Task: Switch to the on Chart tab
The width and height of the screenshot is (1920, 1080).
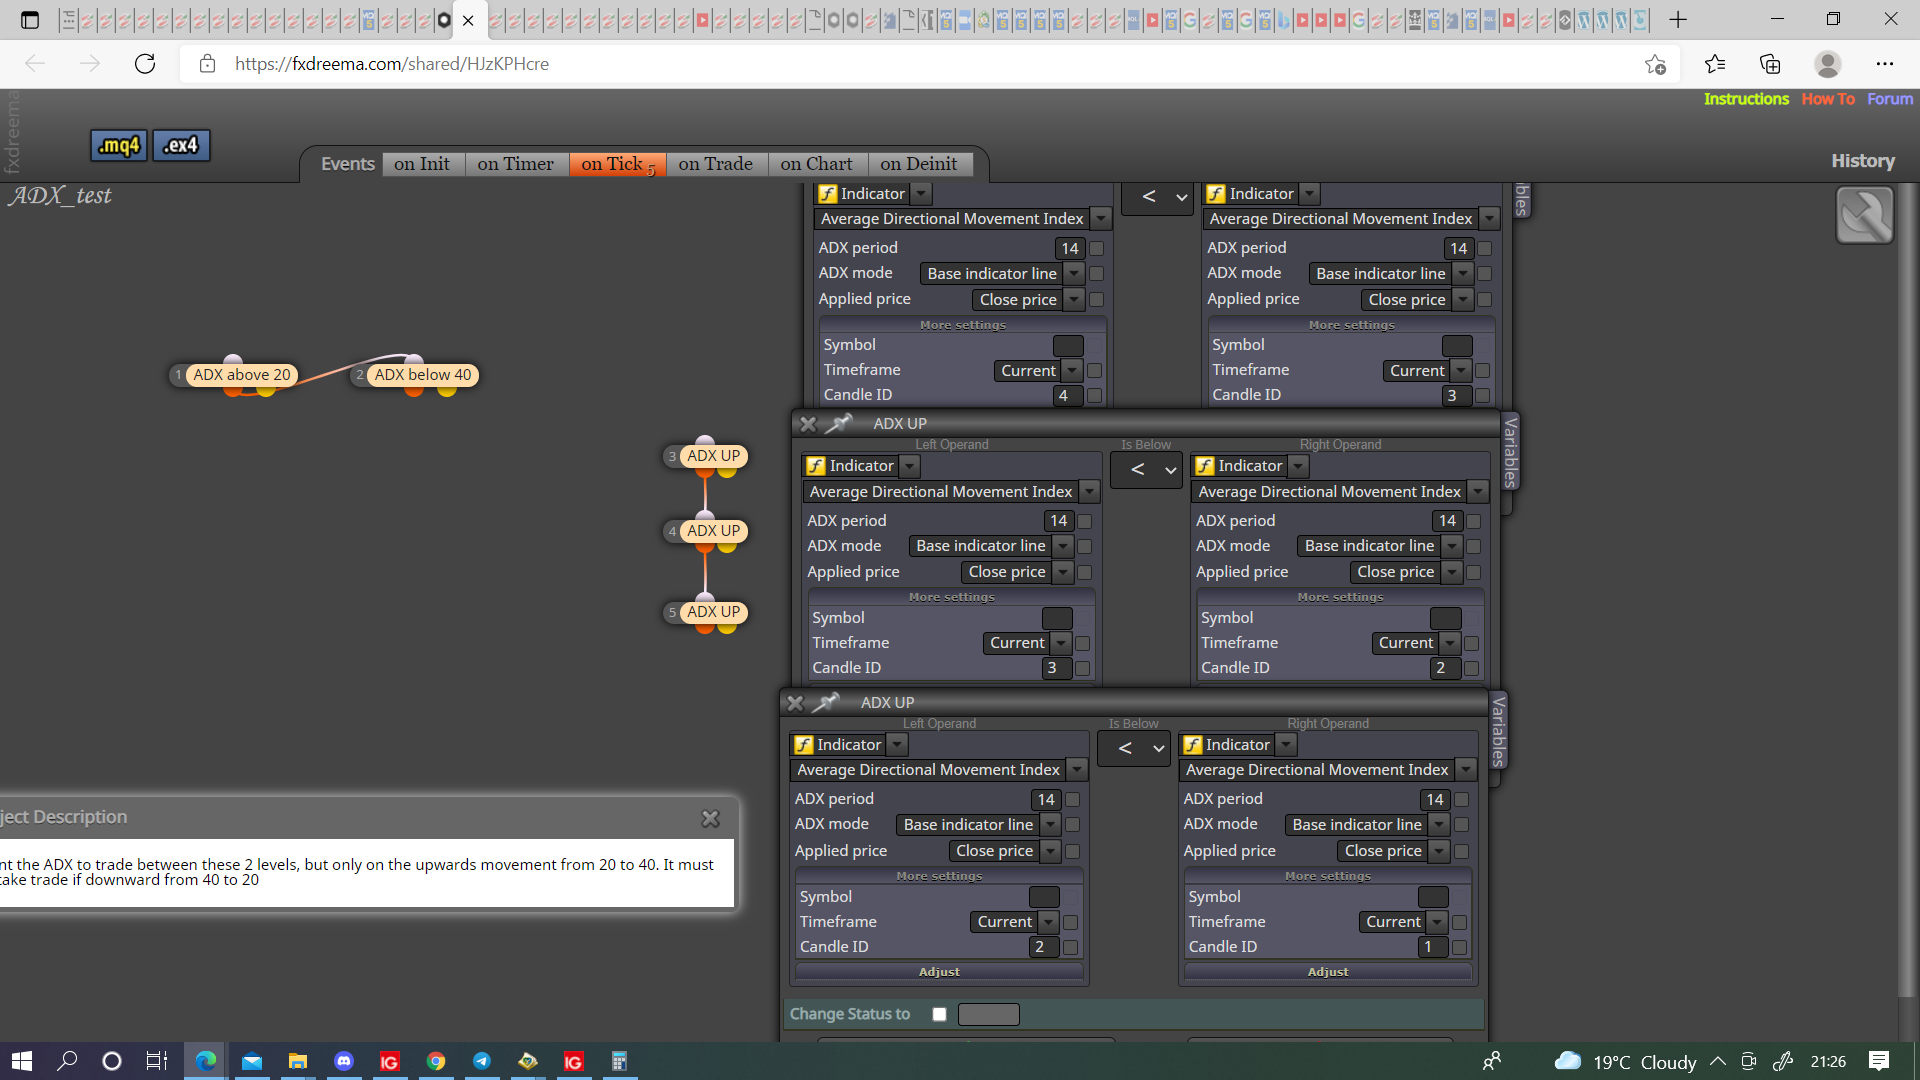Action: coord(817,164)
